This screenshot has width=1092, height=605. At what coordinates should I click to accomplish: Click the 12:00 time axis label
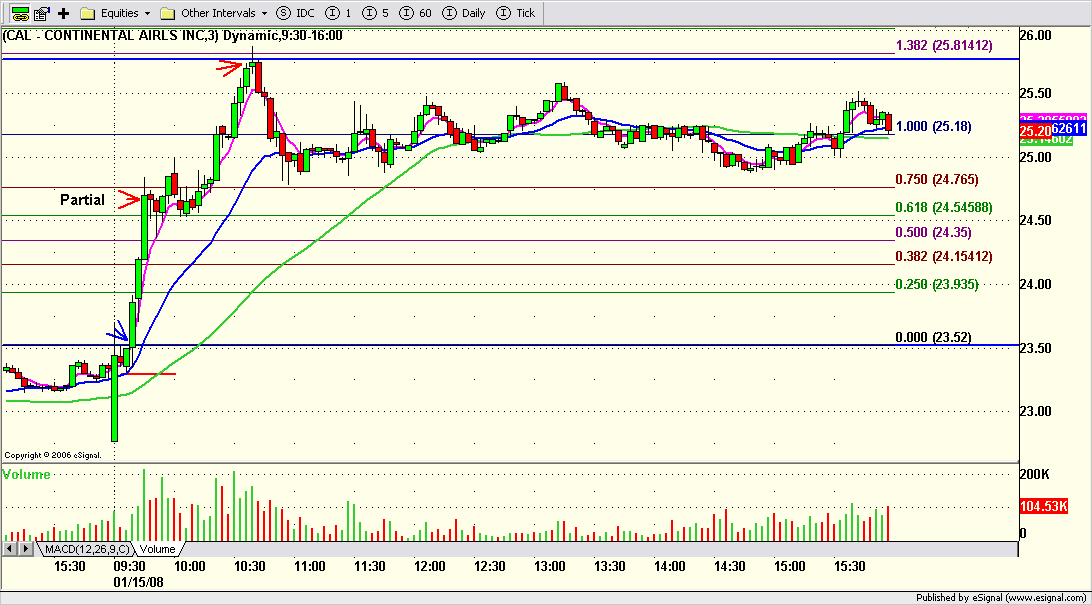click(x=430, y=566)
